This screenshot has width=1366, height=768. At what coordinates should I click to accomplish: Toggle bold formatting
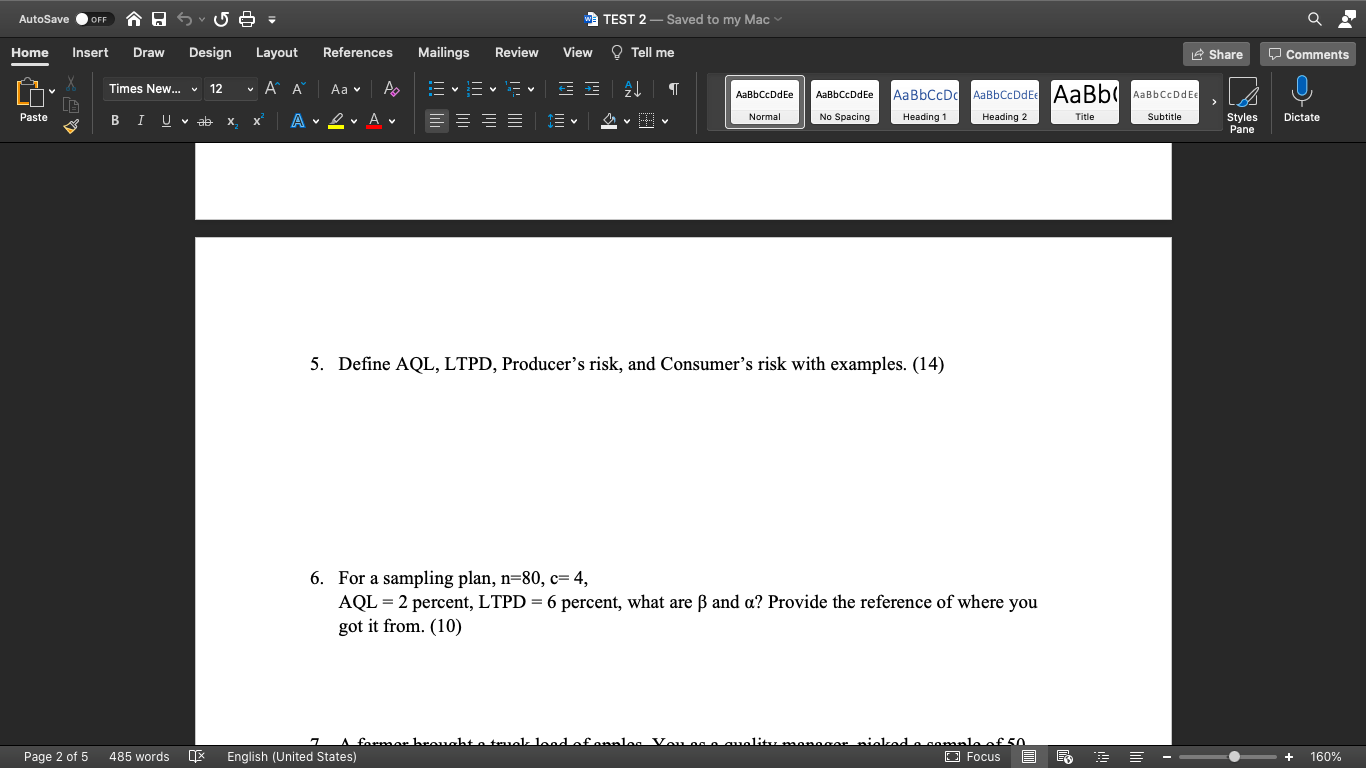pos(114,120)
